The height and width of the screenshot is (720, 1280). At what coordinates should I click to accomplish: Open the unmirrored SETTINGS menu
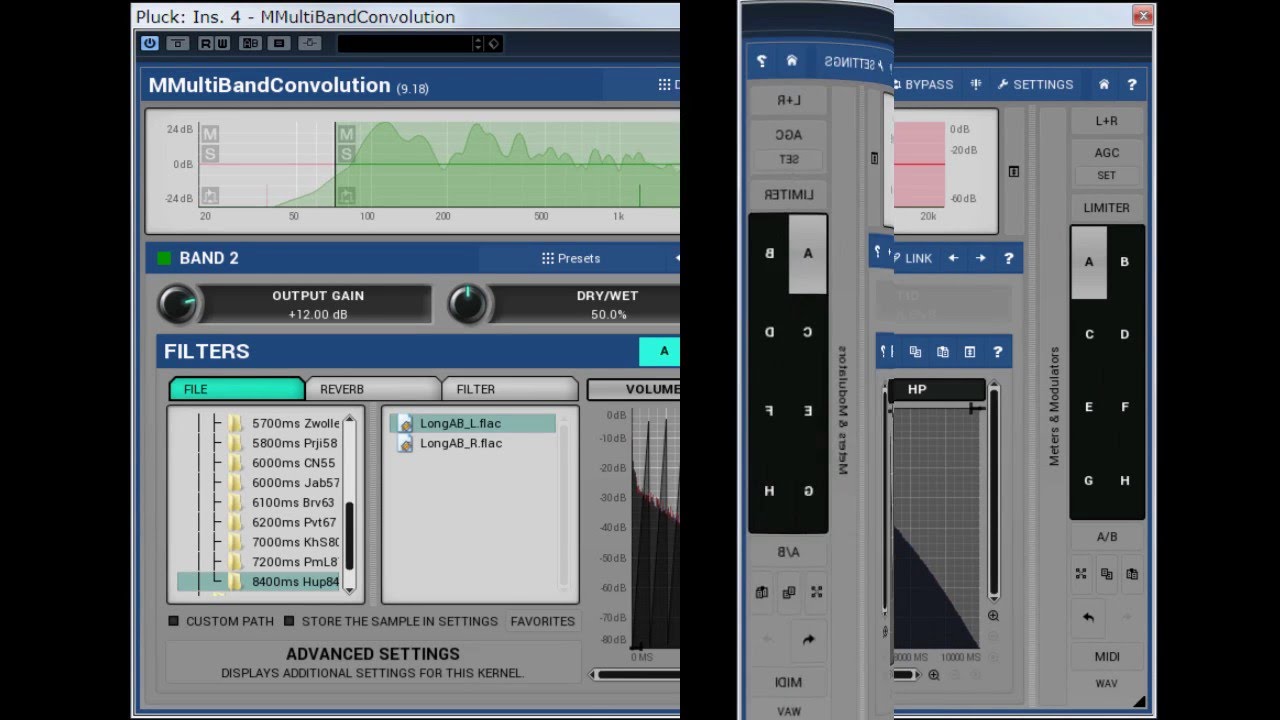[x=1035, y=85]
